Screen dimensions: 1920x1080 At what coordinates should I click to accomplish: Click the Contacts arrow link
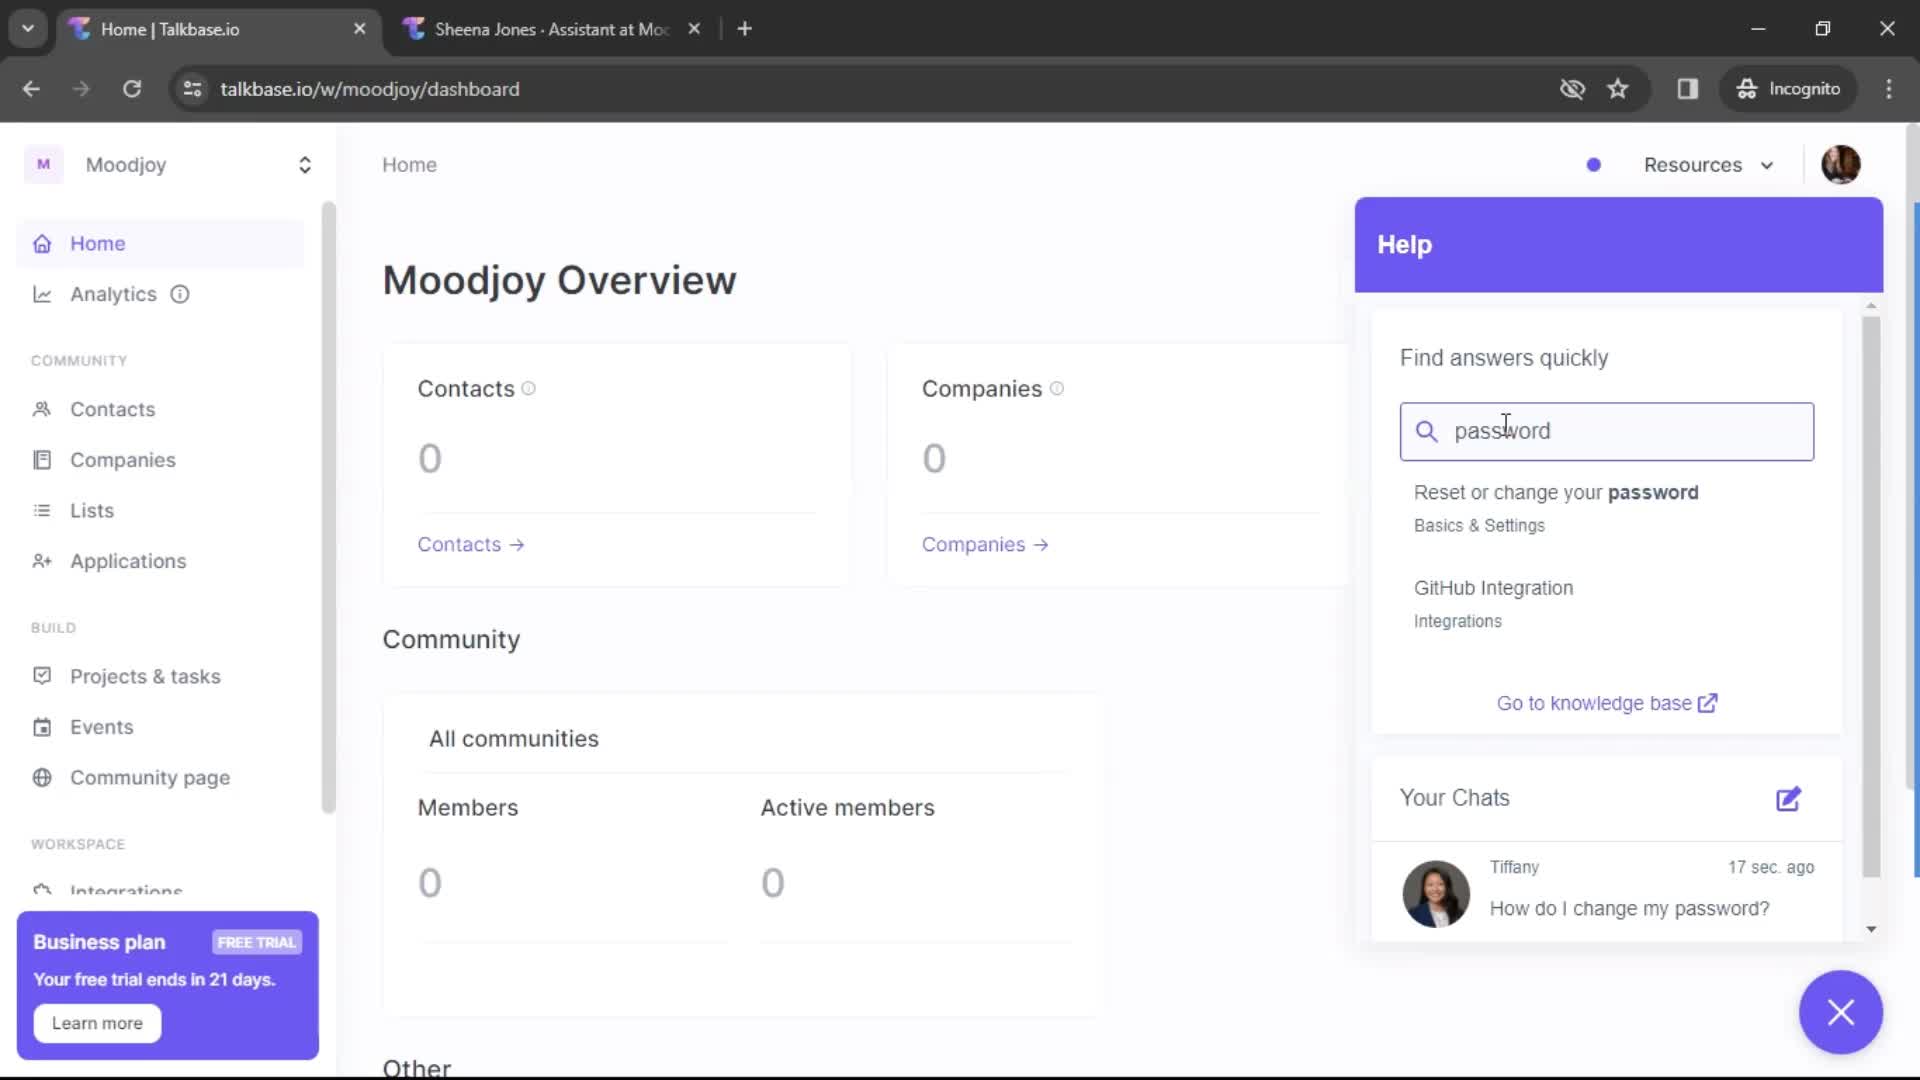click(469, 545)
